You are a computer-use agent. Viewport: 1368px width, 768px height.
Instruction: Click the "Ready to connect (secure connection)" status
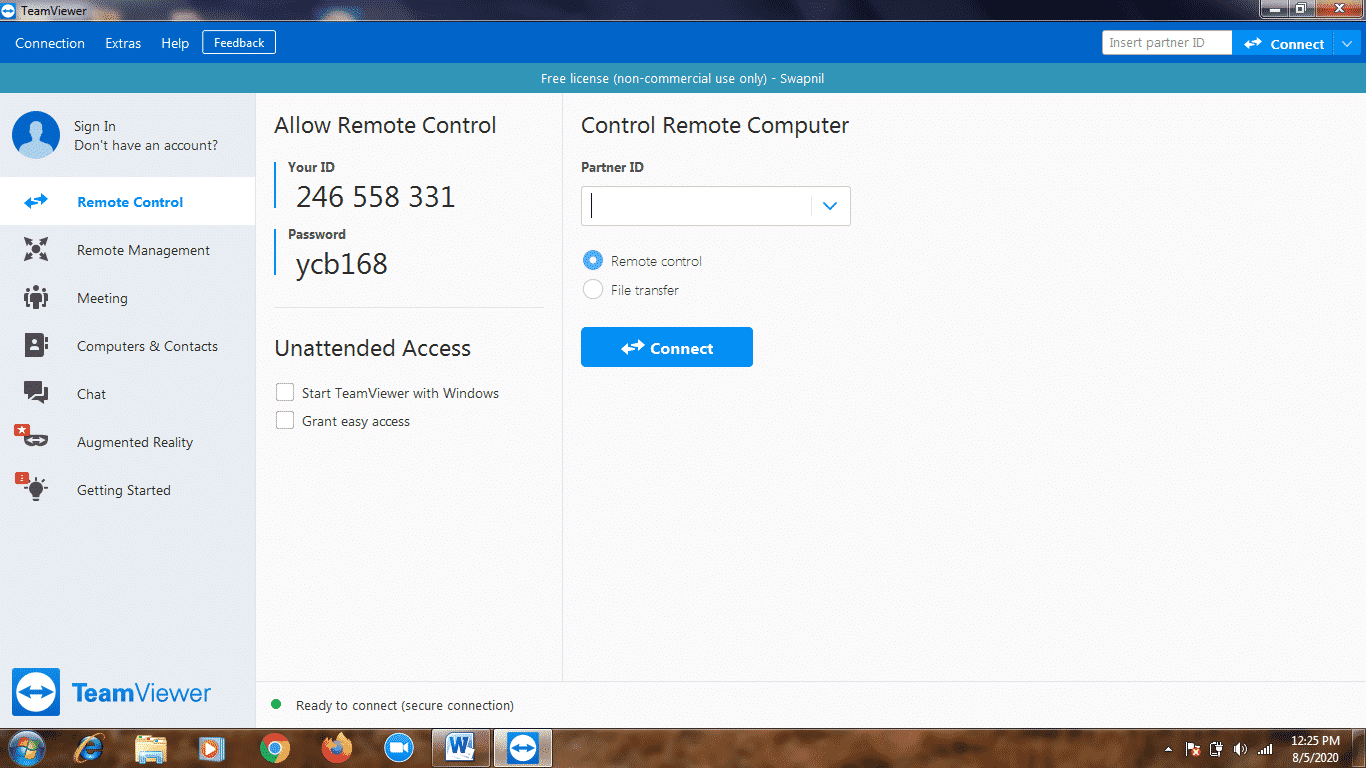pyautogui.click(x=405, y=705)
